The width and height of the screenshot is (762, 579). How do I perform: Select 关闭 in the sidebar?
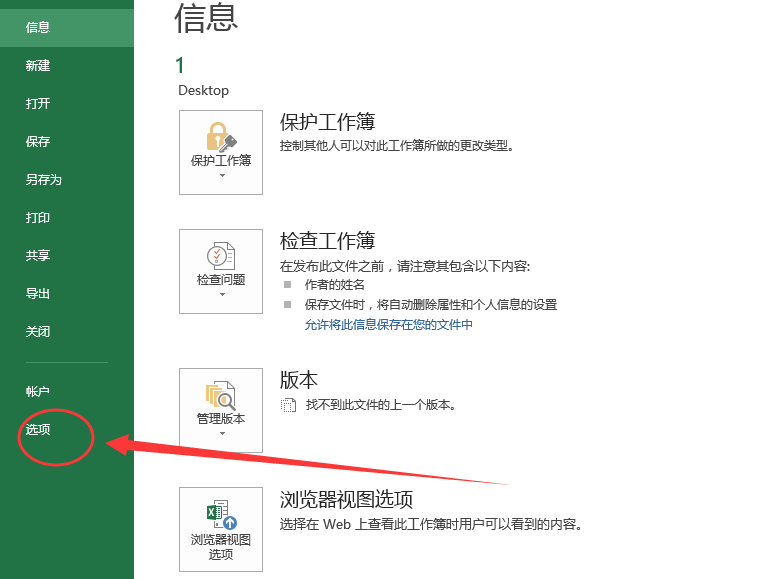[38, 332]
